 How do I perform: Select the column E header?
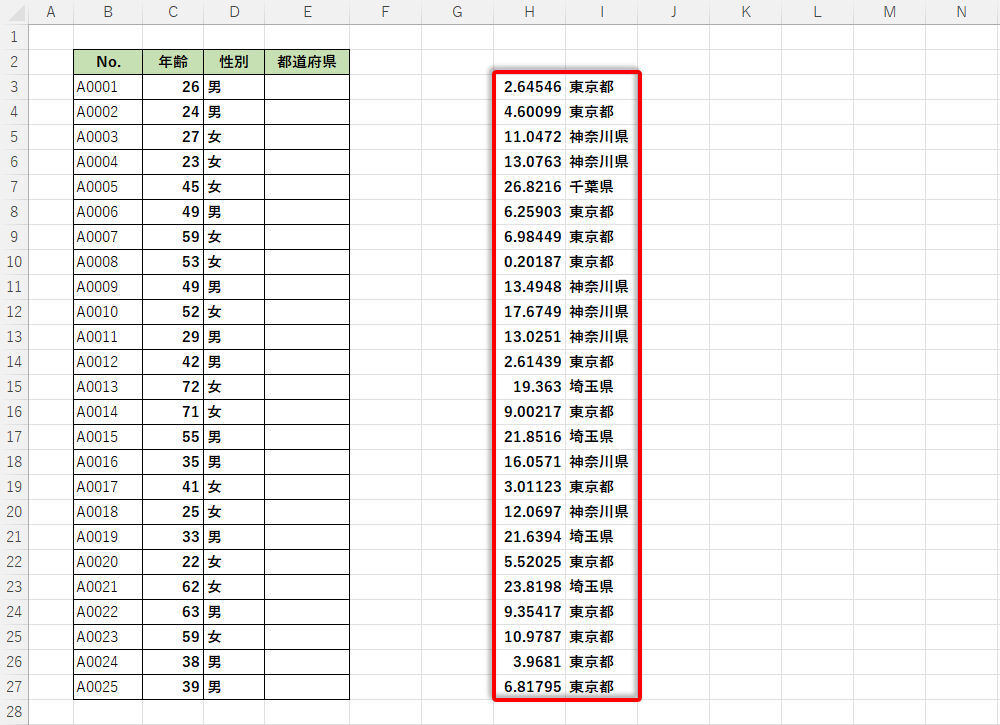coord(307,11)
